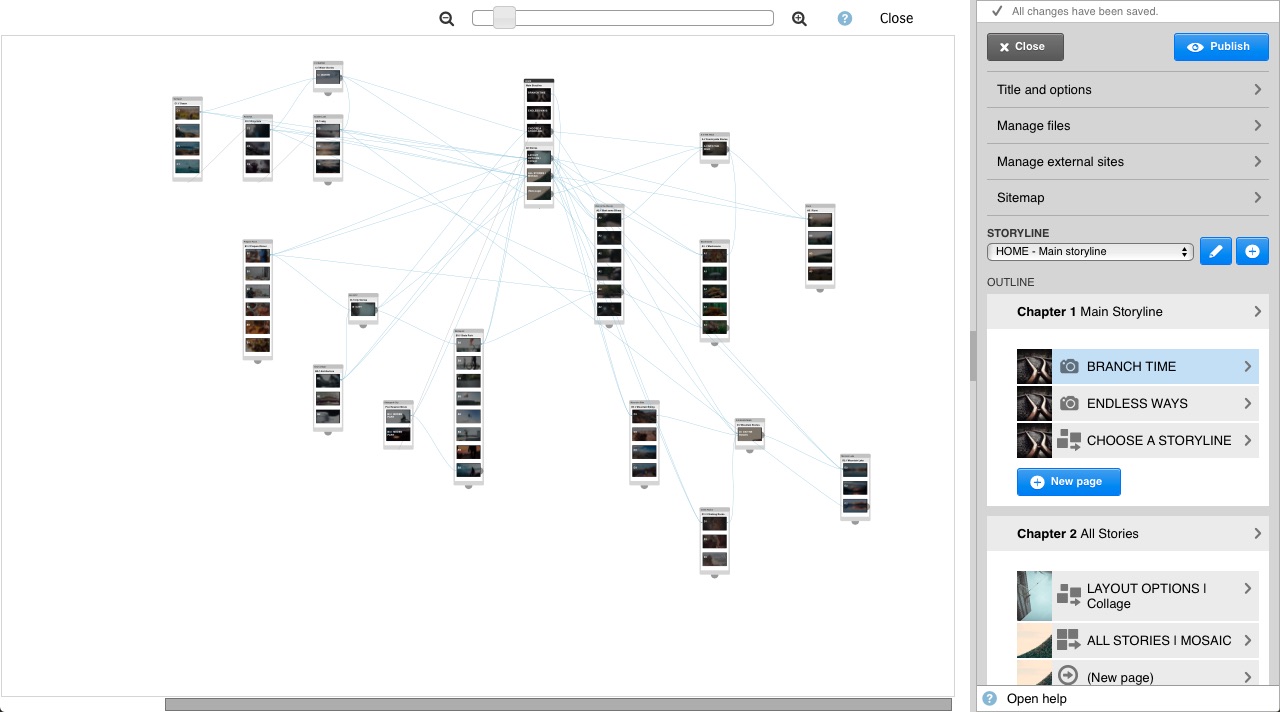The width and height of the screenshot is (1280, 712).
Task: Click the zoom in magnifier icon
Action: click(799, 18)
